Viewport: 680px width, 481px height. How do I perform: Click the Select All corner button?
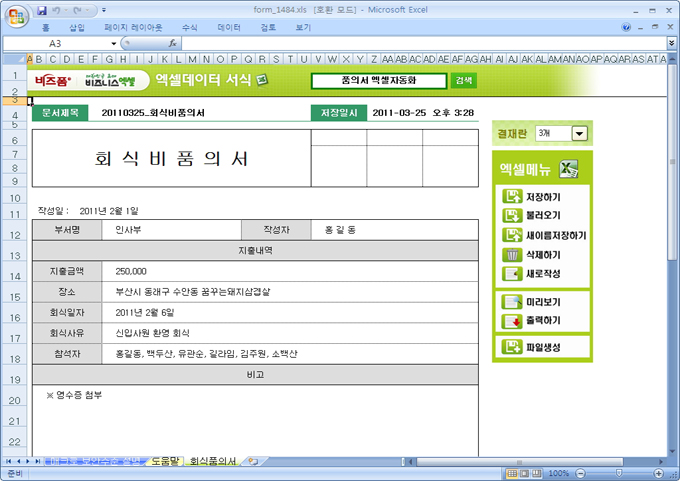tap(14, 59)
